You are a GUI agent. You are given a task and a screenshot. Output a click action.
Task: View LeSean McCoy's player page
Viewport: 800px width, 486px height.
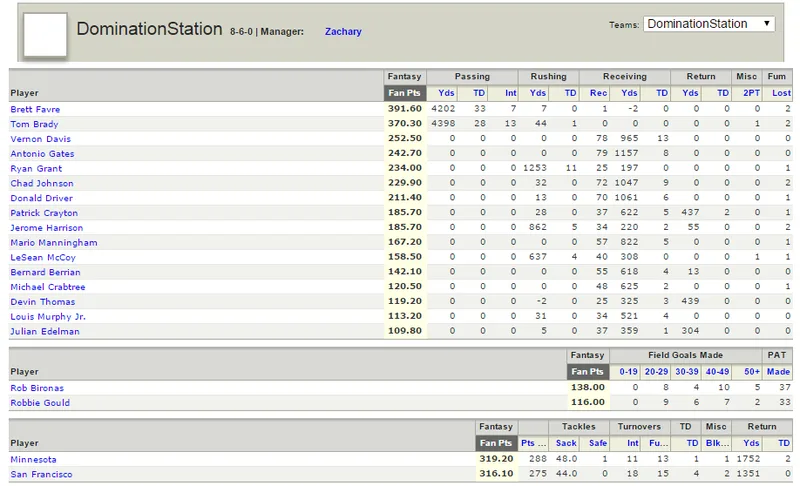[x=43, y=258]
